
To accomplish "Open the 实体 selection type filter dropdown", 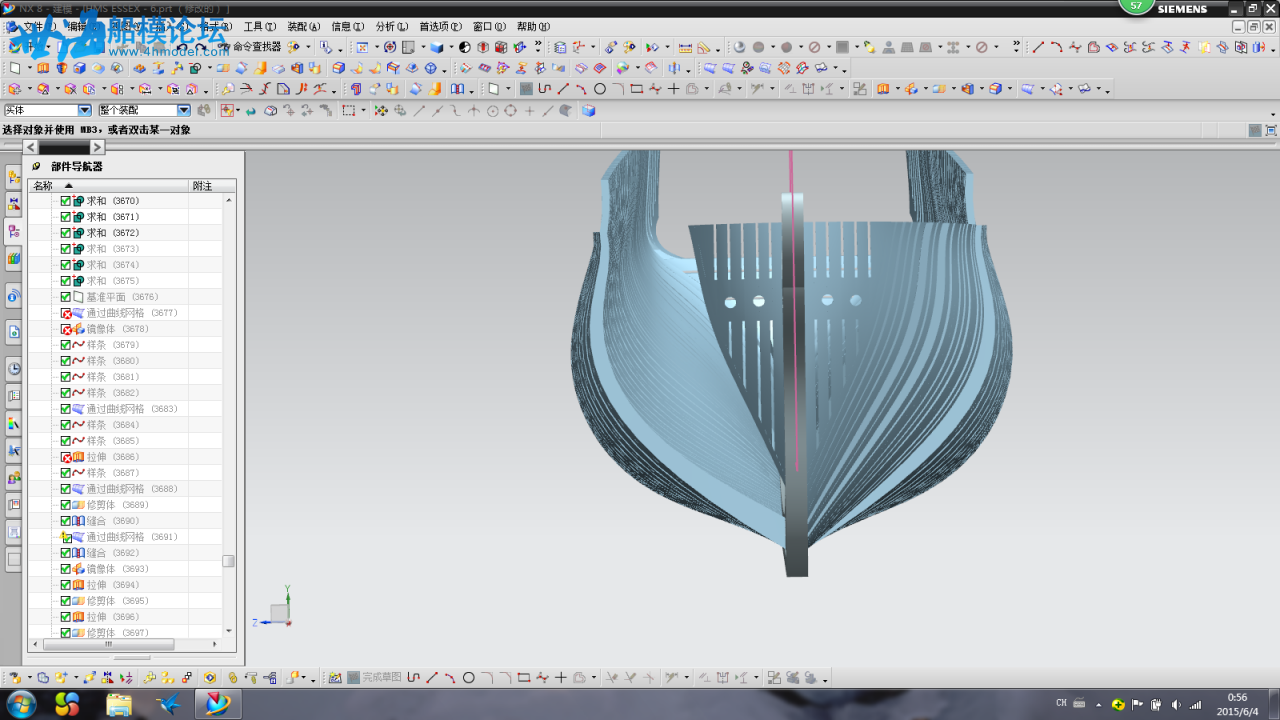I will tap(85, 110).
